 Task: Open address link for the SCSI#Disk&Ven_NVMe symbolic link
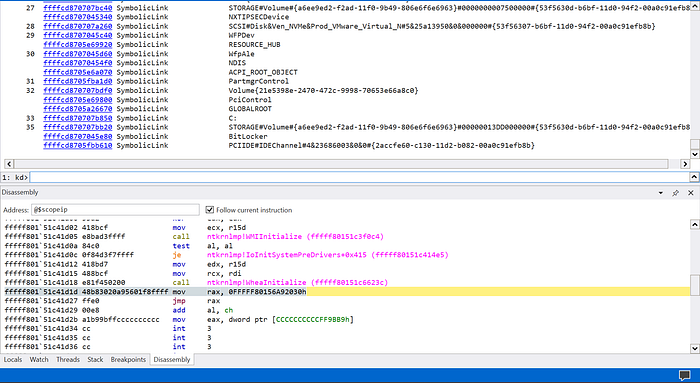(78, 26)
